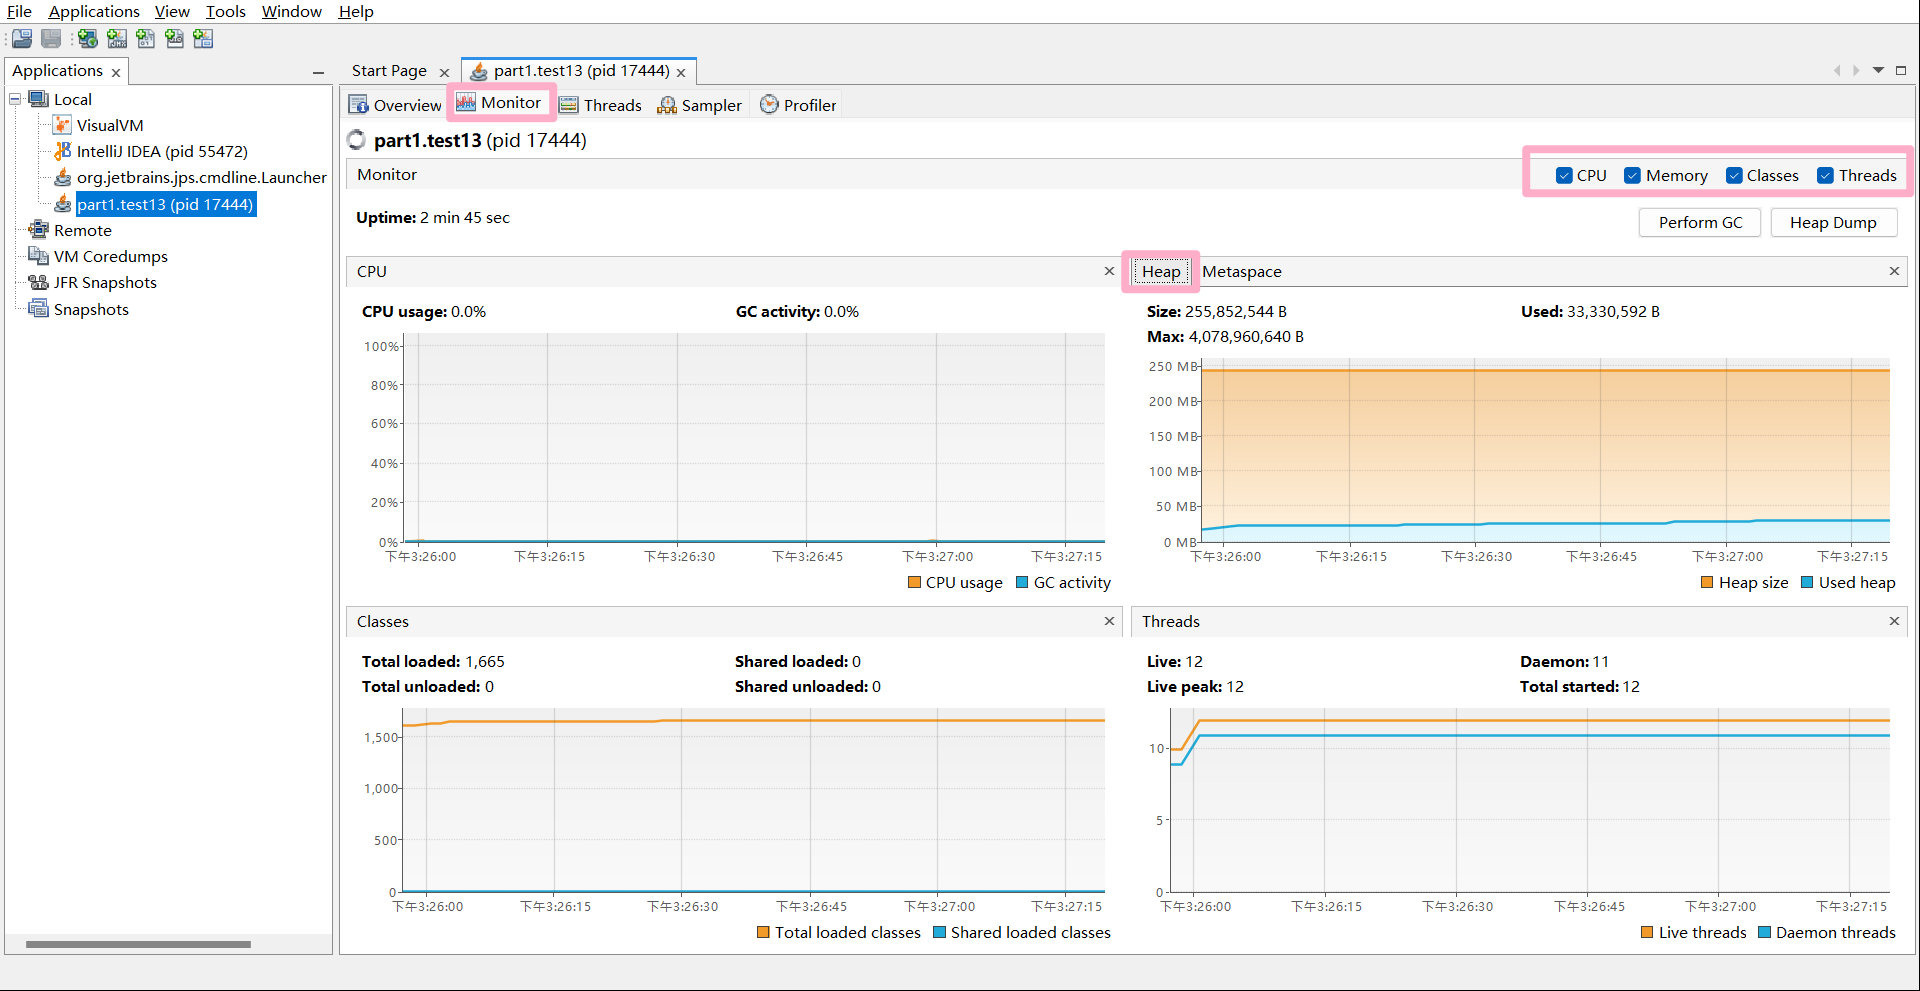Viewport: 1920px width, 991px height.
Task: Click the Add VM Coredump toolbar icon
Action: [146, 39]
